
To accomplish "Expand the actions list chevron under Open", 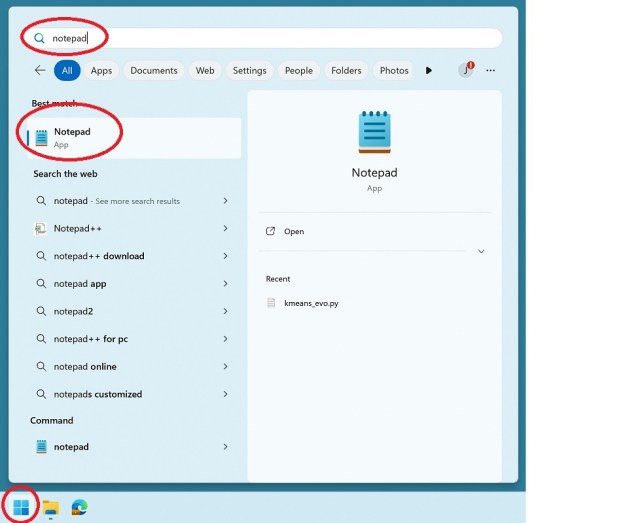I will (x=481, y=251).
